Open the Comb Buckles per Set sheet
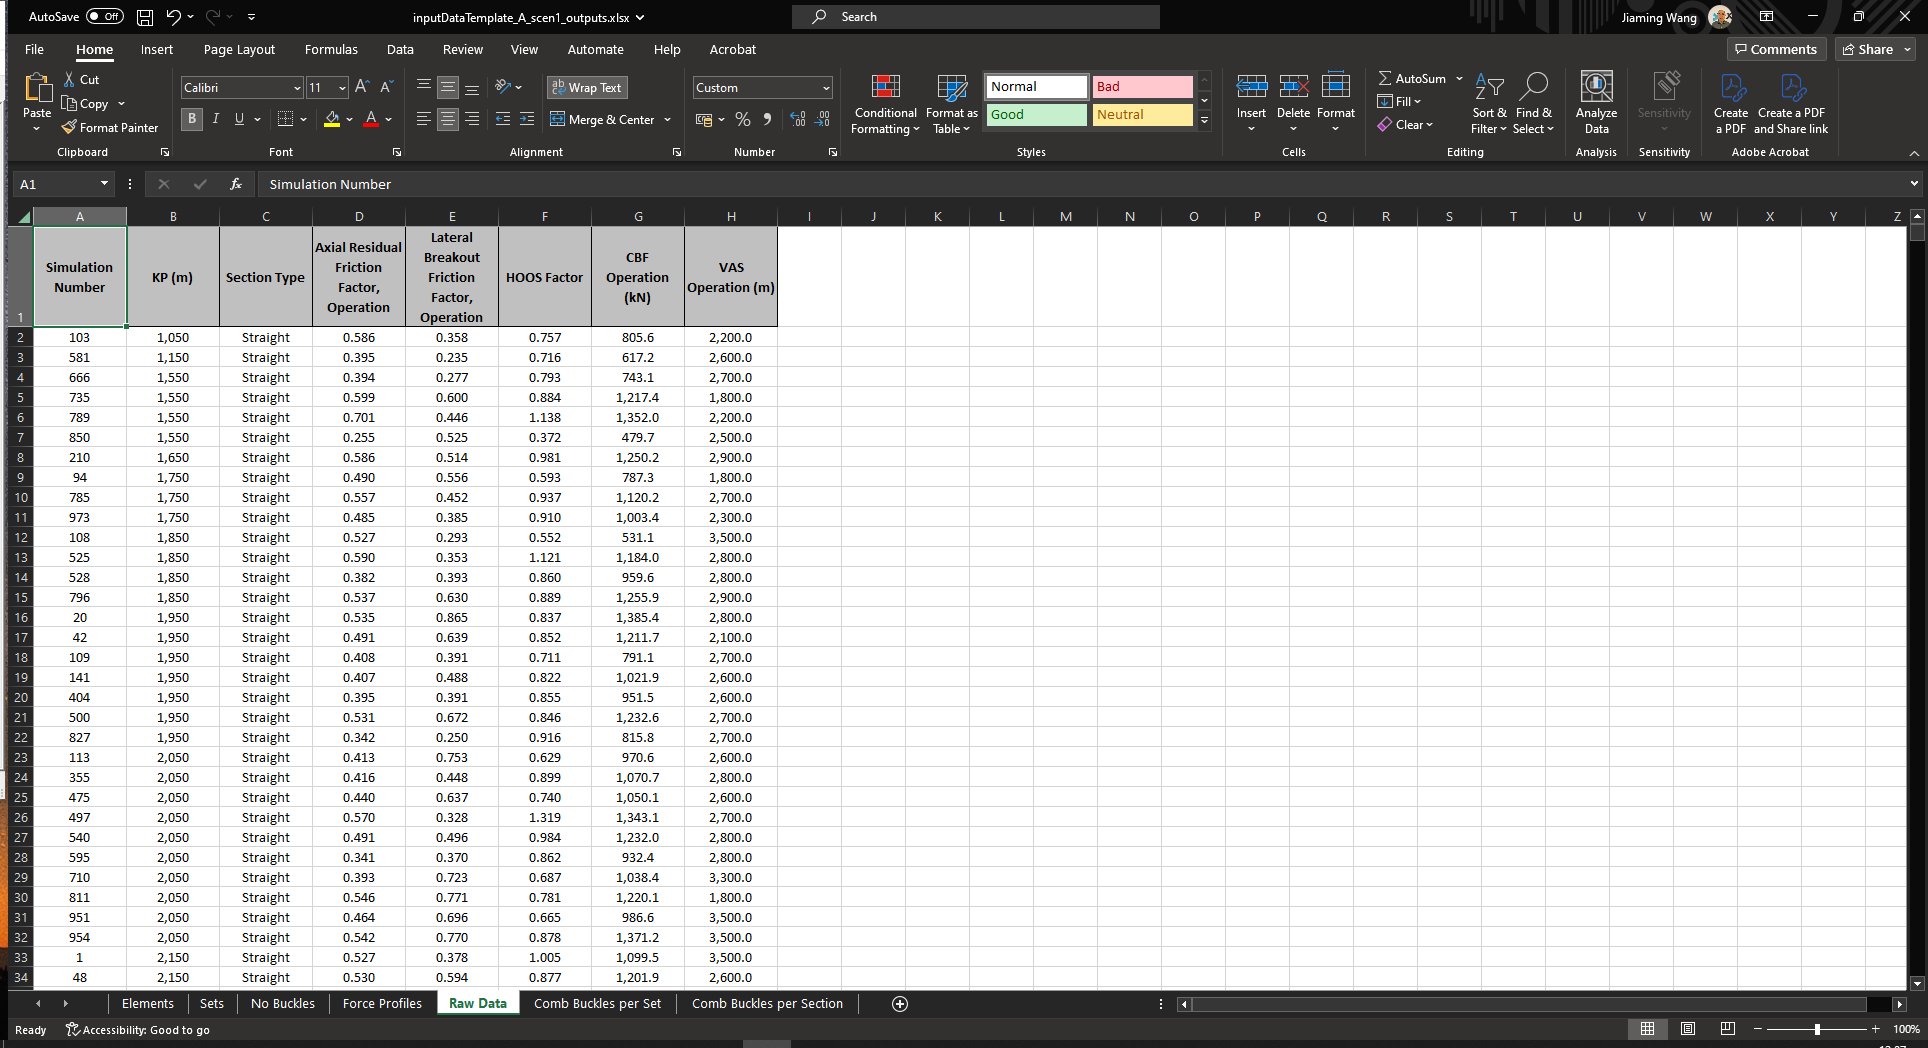The width and height of the screenshot is (1928, 1048). point(597,1003)
